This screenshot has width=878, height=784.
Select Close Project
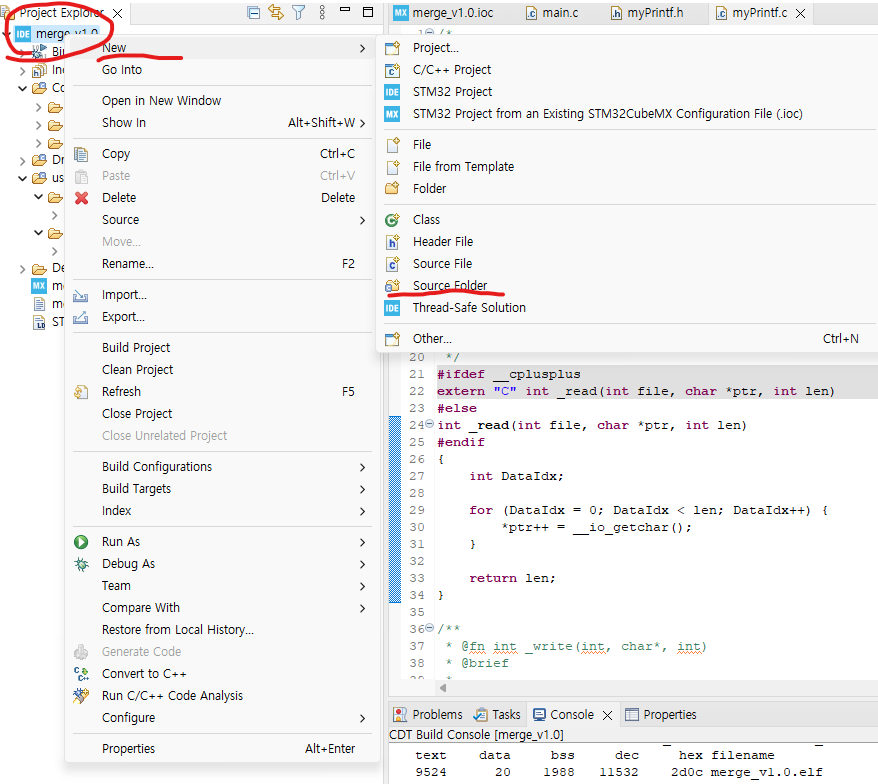coord(137,414)
